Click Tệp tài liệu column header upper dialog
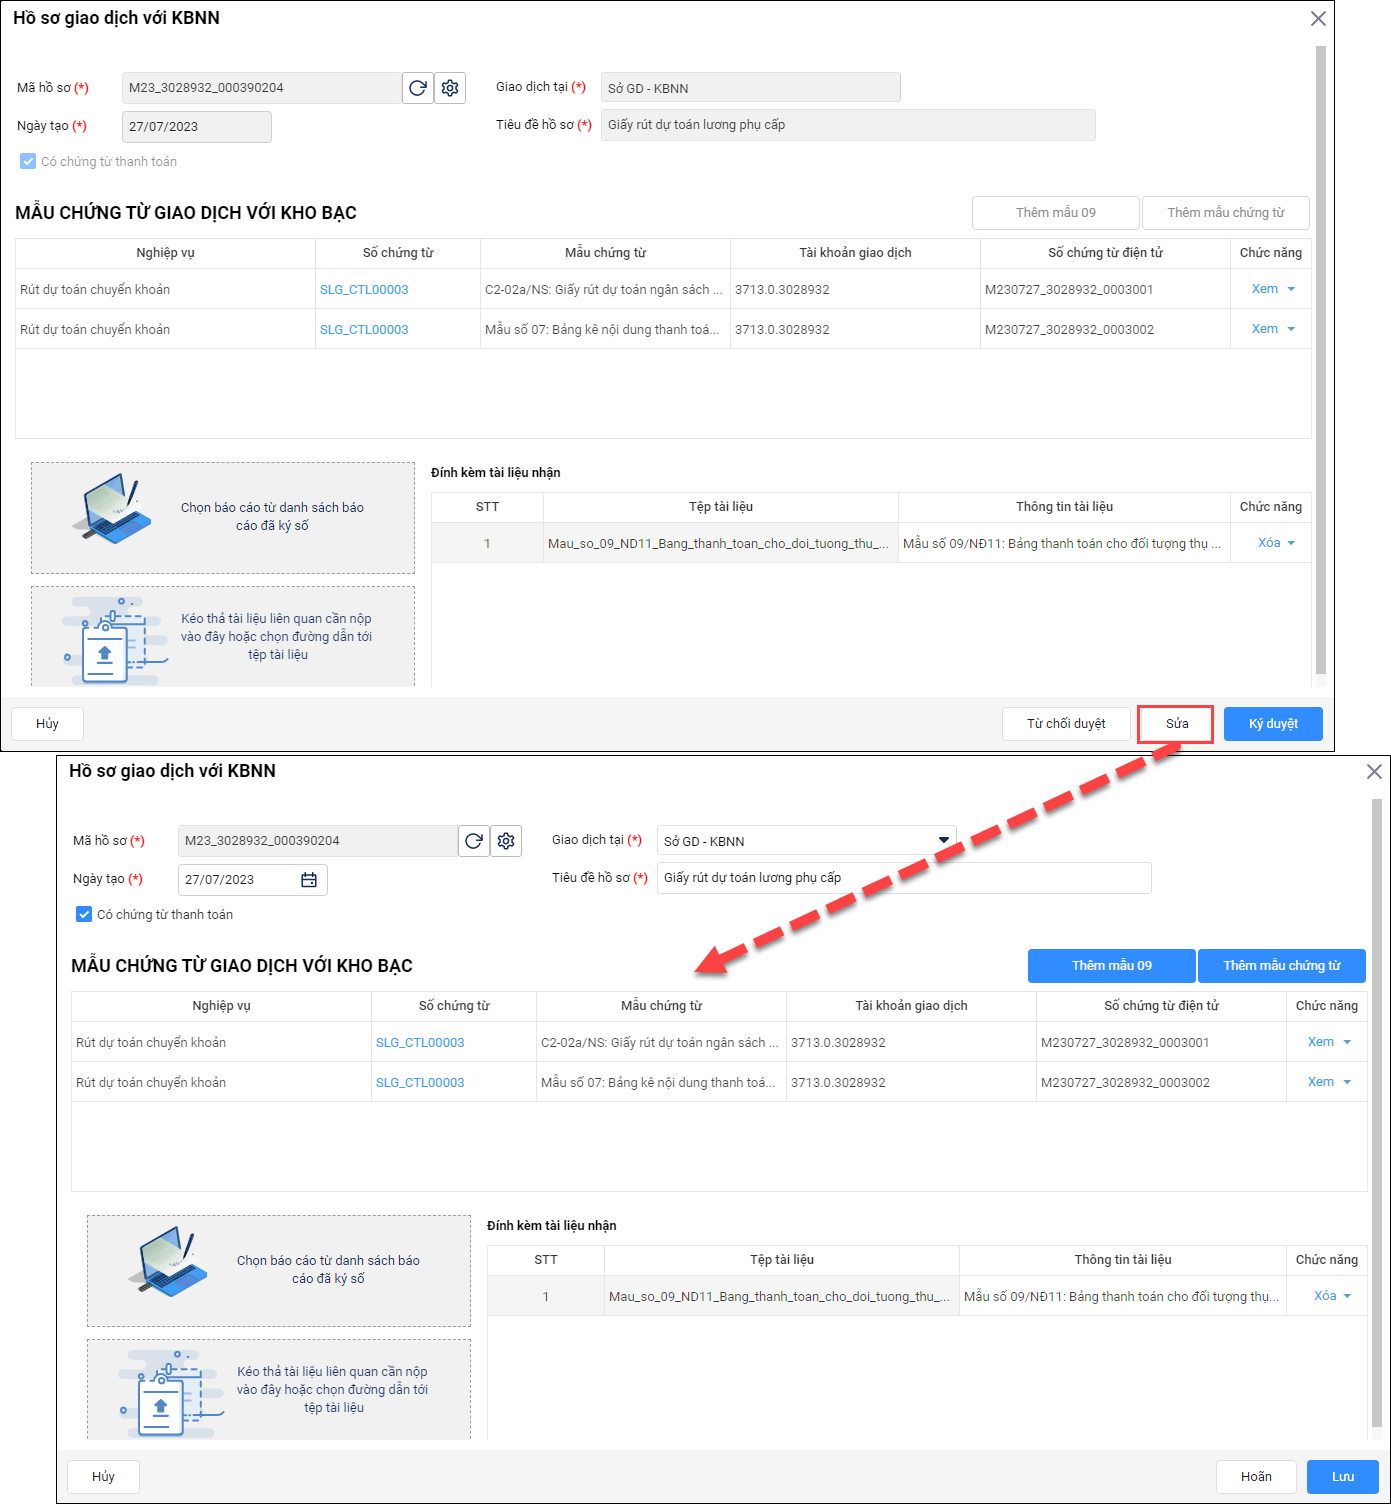 721,507
